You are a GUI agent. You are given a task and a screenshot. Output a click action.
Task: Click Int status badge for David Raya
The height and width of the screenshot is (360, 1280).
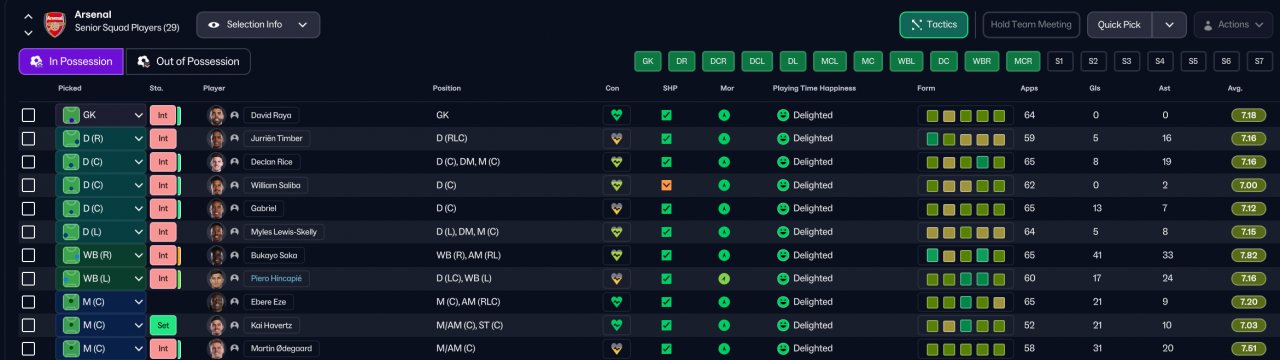(162, 115)
